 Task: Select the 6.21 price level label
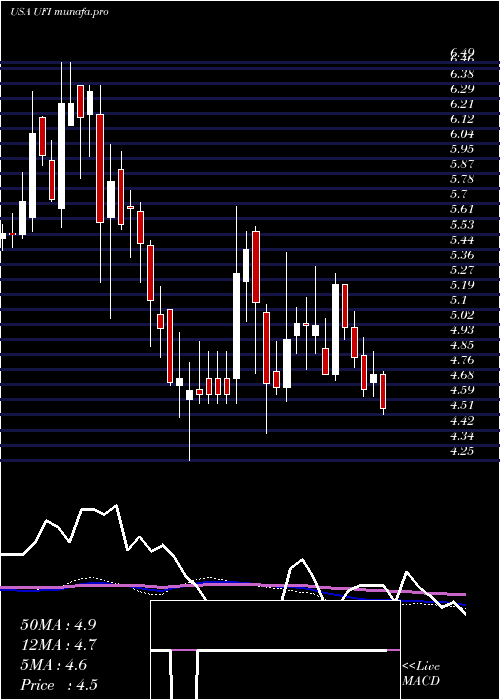coord(462,104)
